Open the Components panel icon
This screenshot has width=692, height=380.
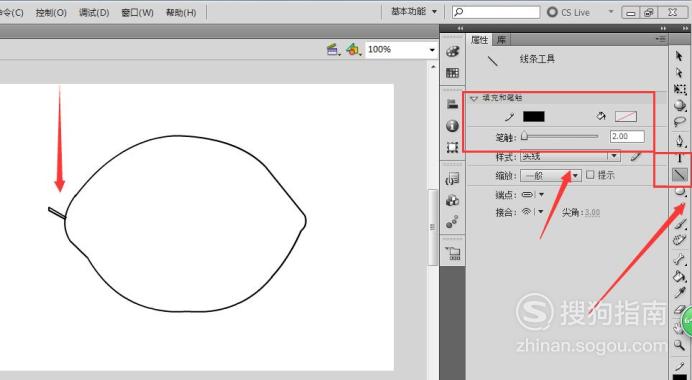(x=452, y=200)
